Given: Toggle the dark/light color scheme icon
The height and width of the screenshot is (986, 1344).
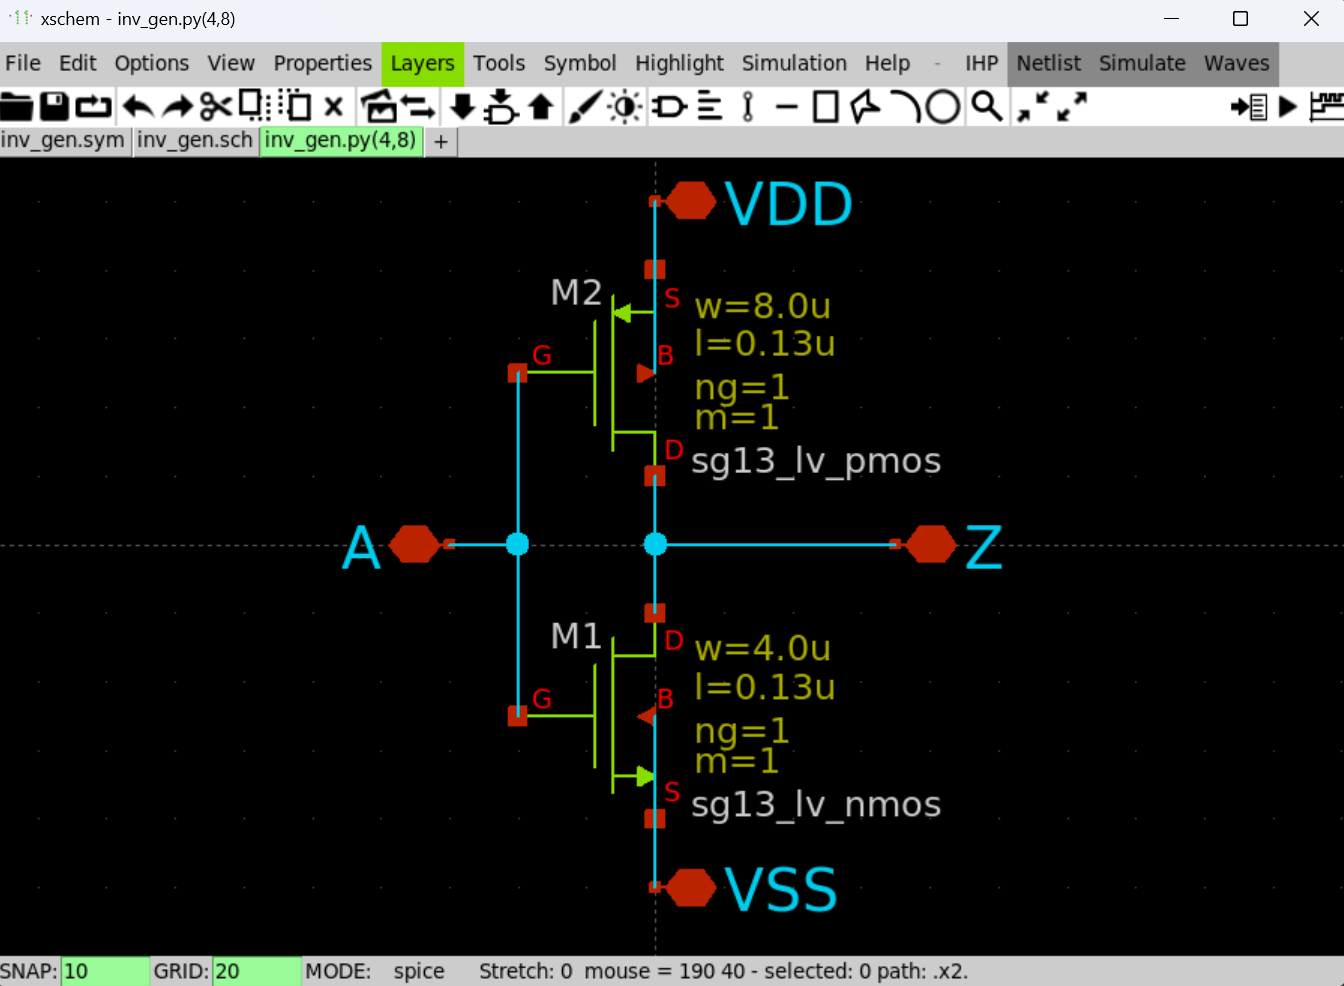Looking at the screenshot, I should (626, 106).
